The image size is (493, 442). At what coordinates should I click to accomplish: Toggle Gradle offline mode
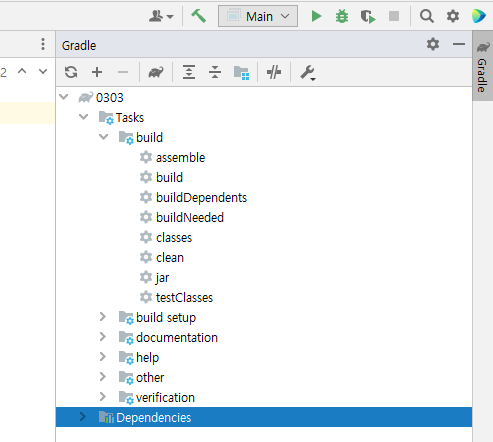pyautogui.click(x=274, y=72)
